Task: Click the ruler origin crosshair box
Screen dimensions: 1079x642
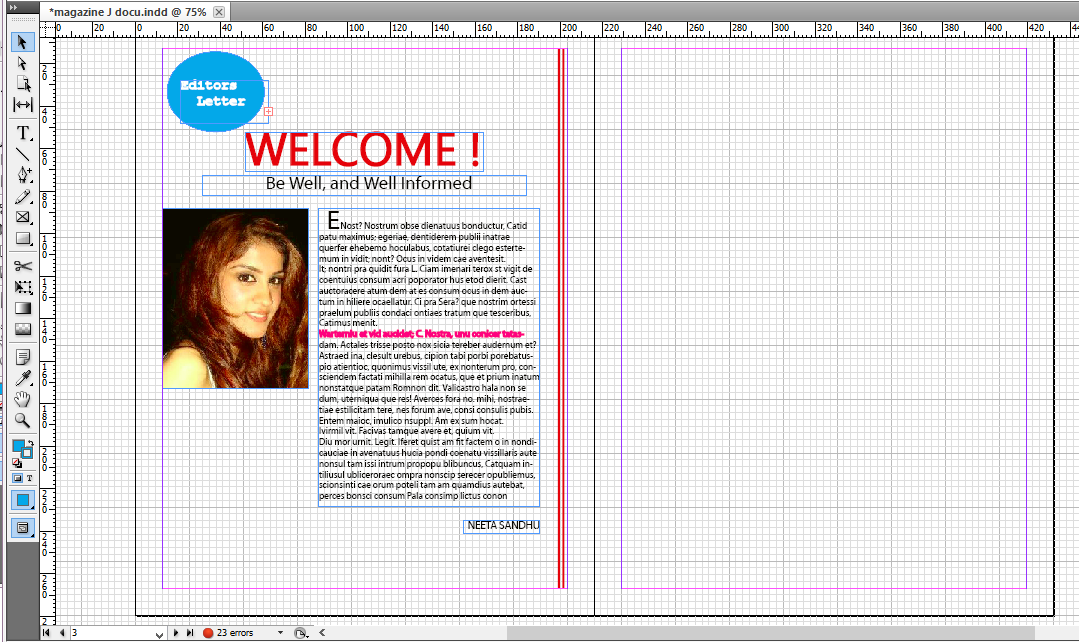Action: coord(47,29)
